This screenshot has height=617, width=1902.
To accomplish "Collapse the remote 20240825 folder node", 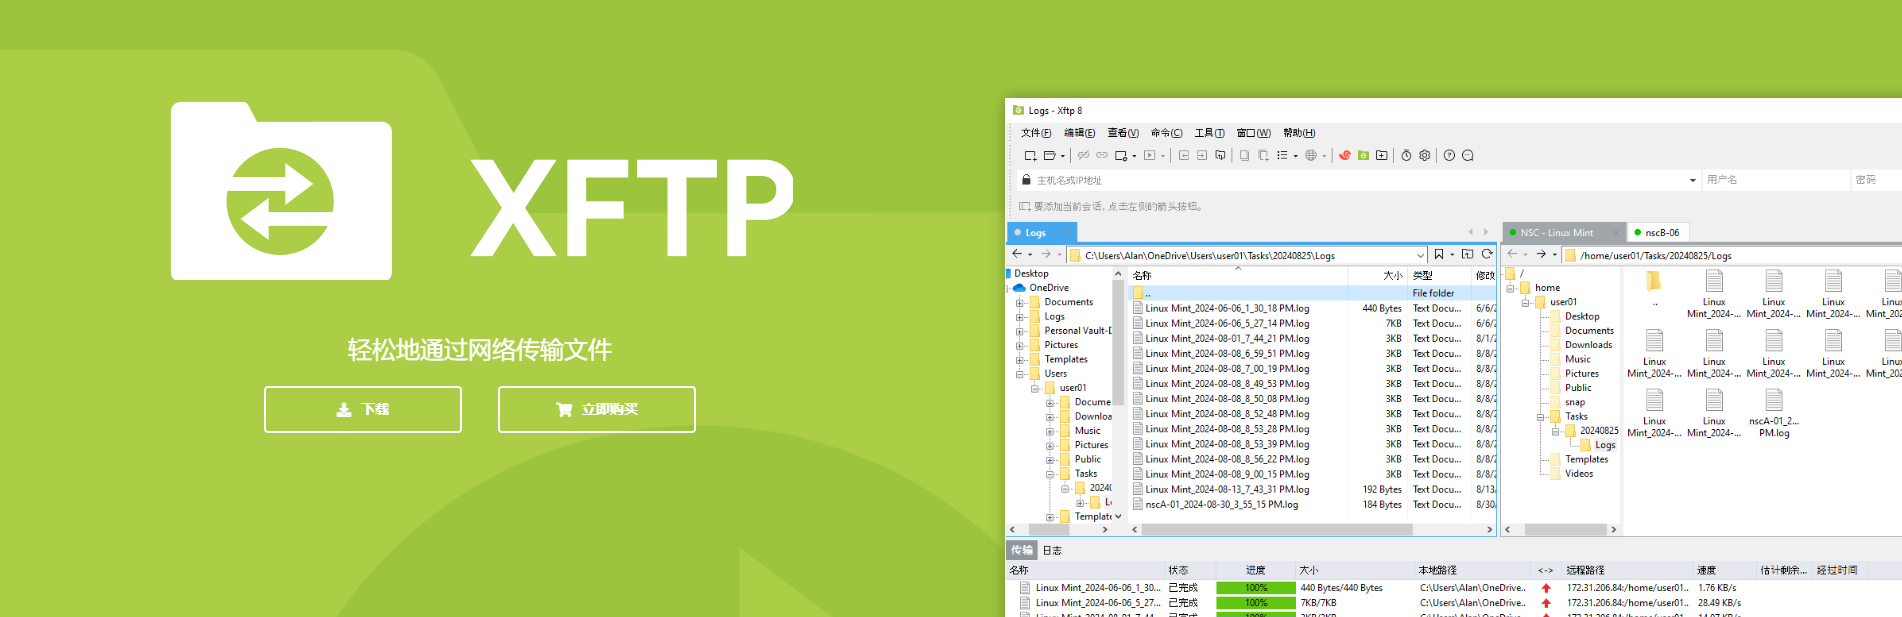I will coord(1555,431).
